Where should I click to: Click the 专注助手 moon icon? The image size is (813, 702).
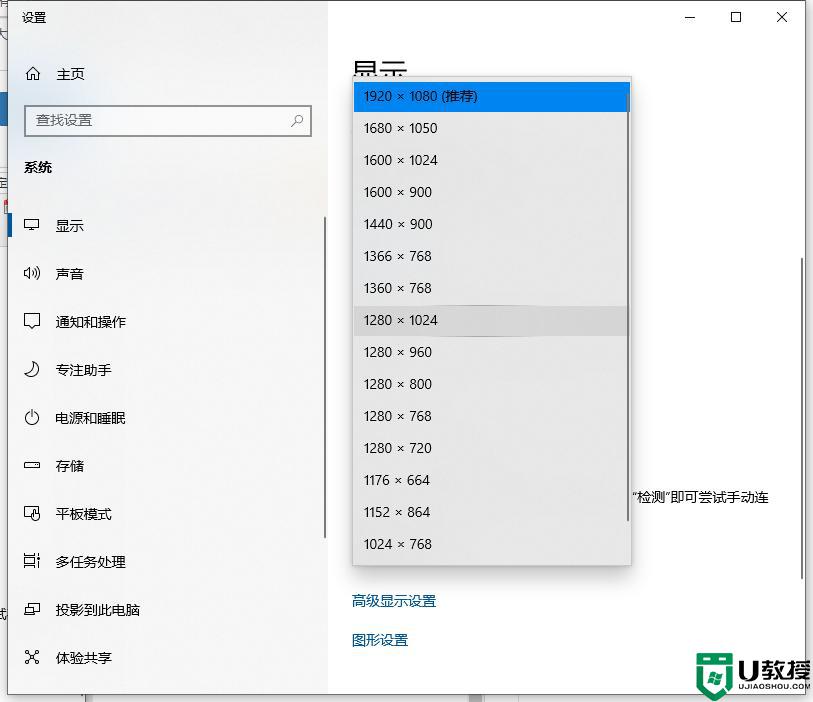(32, 369)
